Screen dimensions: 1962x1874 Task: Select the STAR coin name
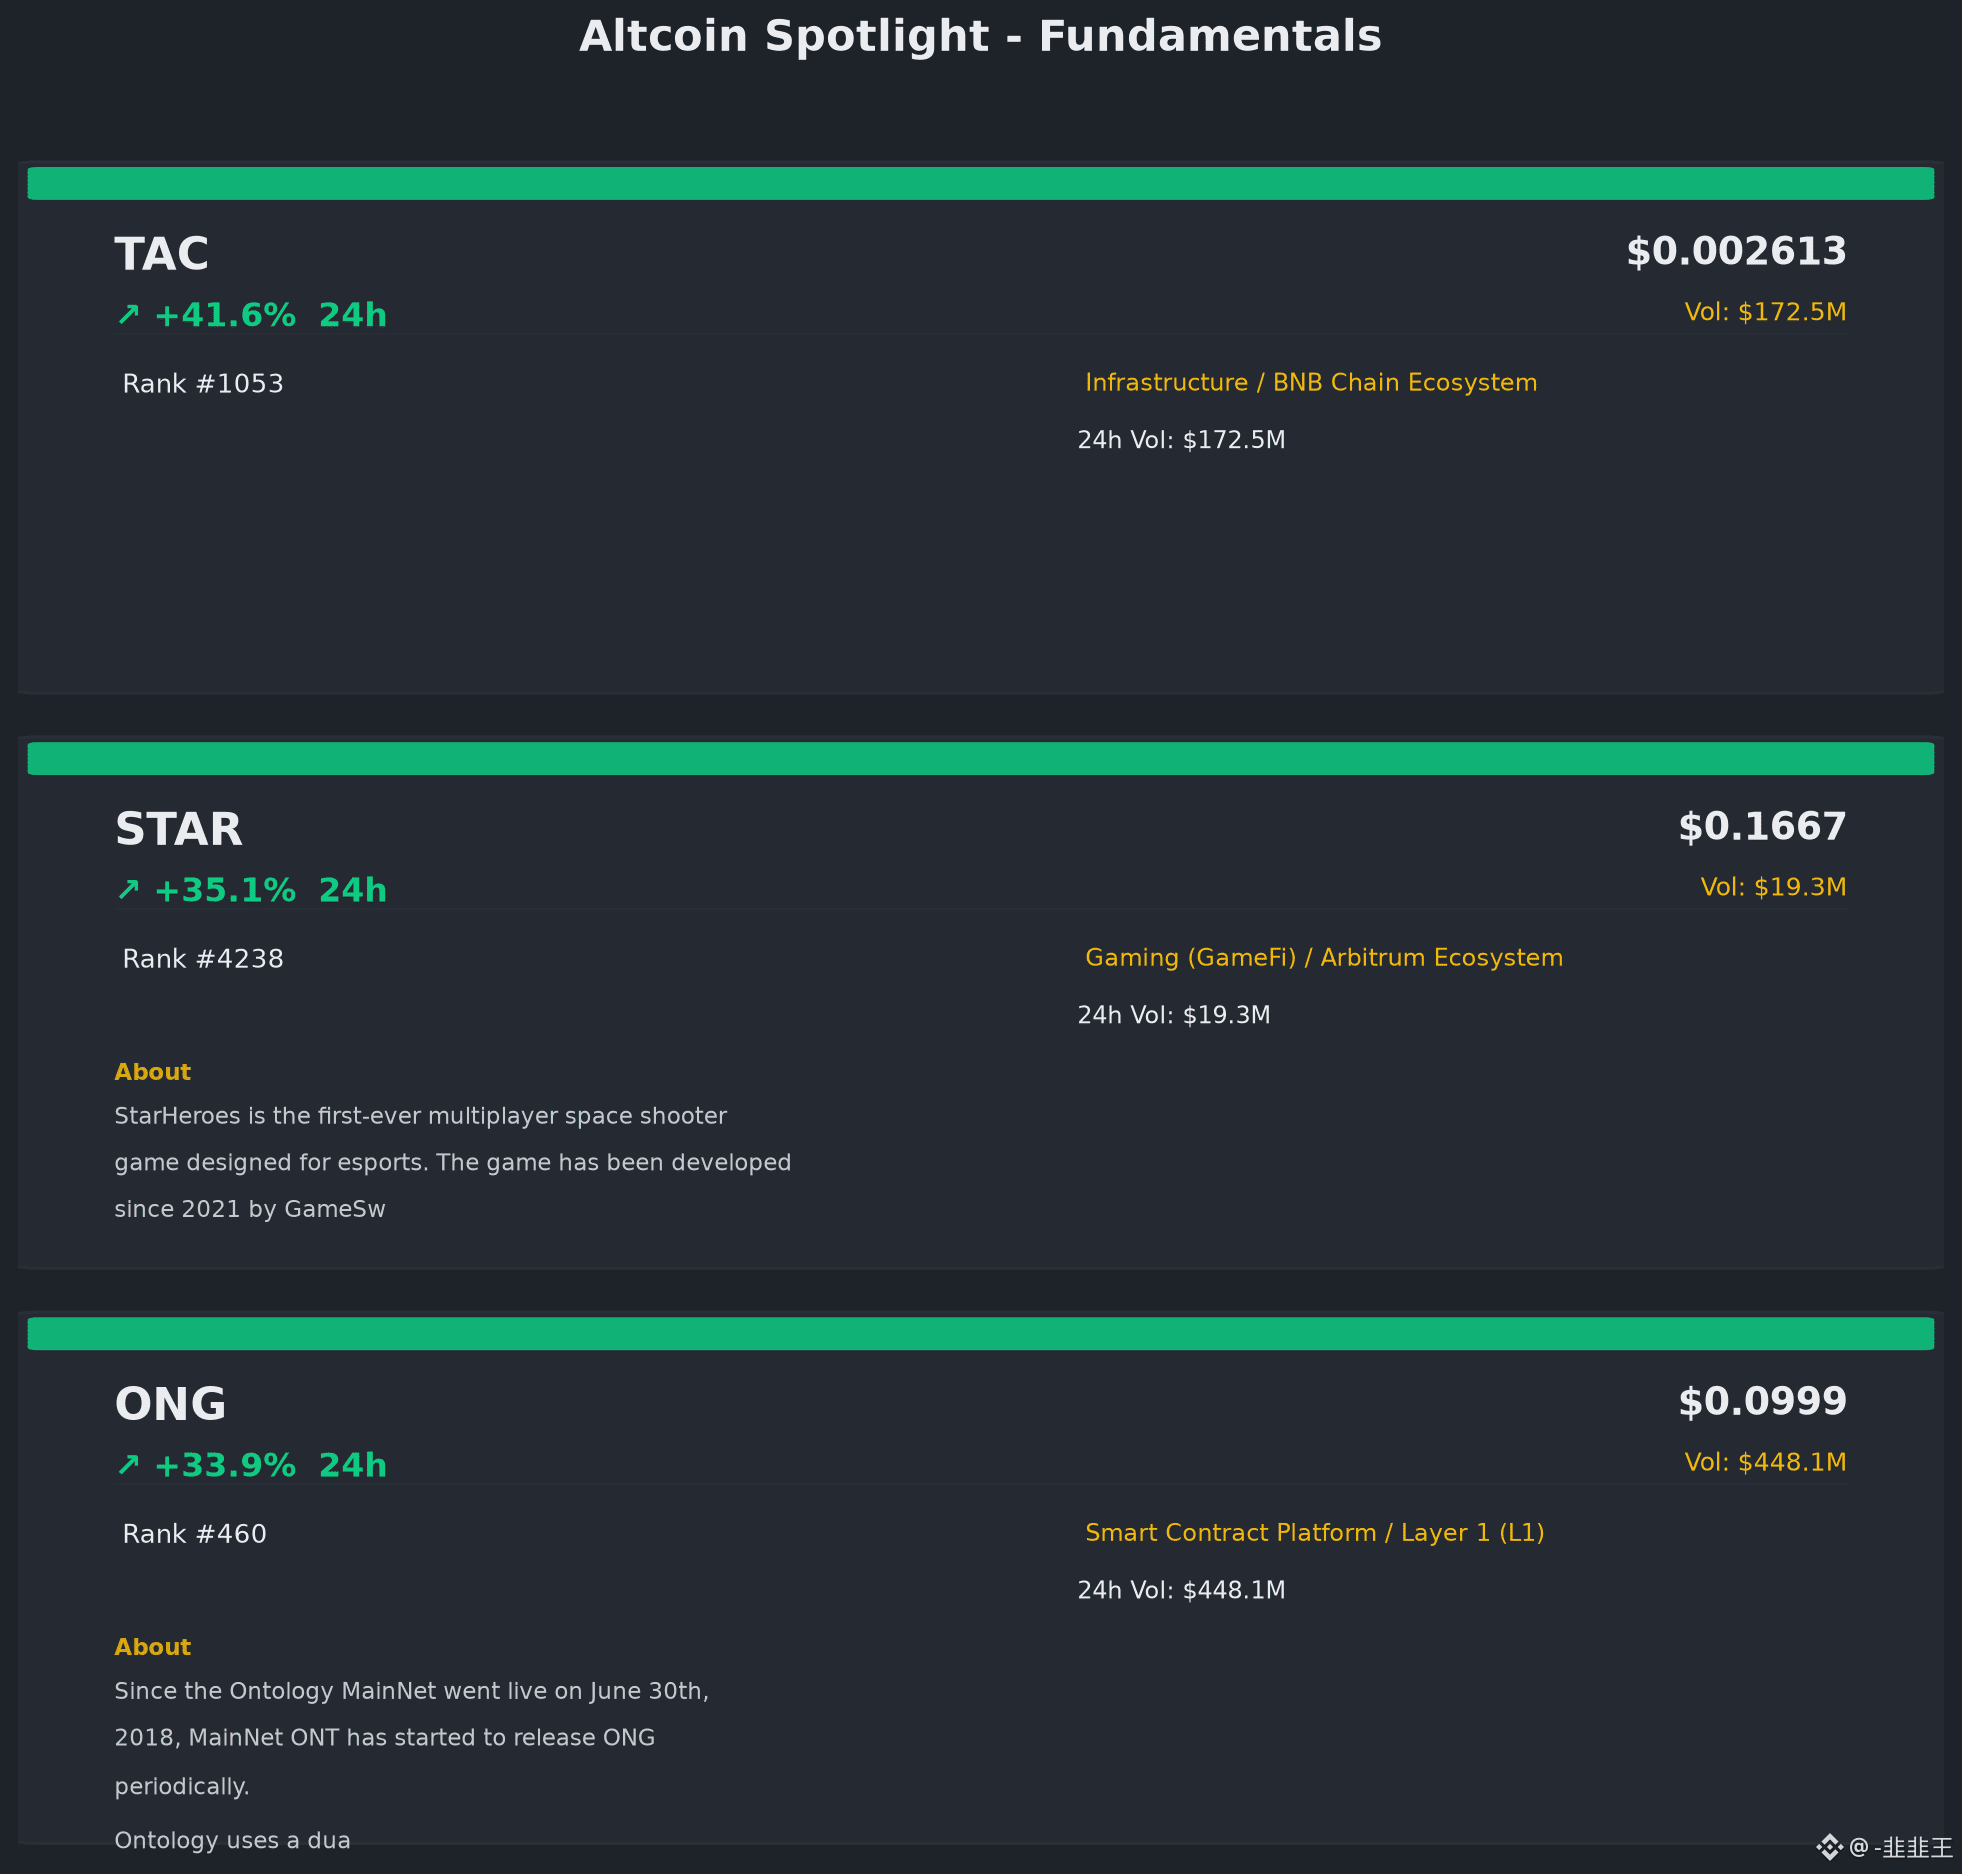(x=179, y=829)
